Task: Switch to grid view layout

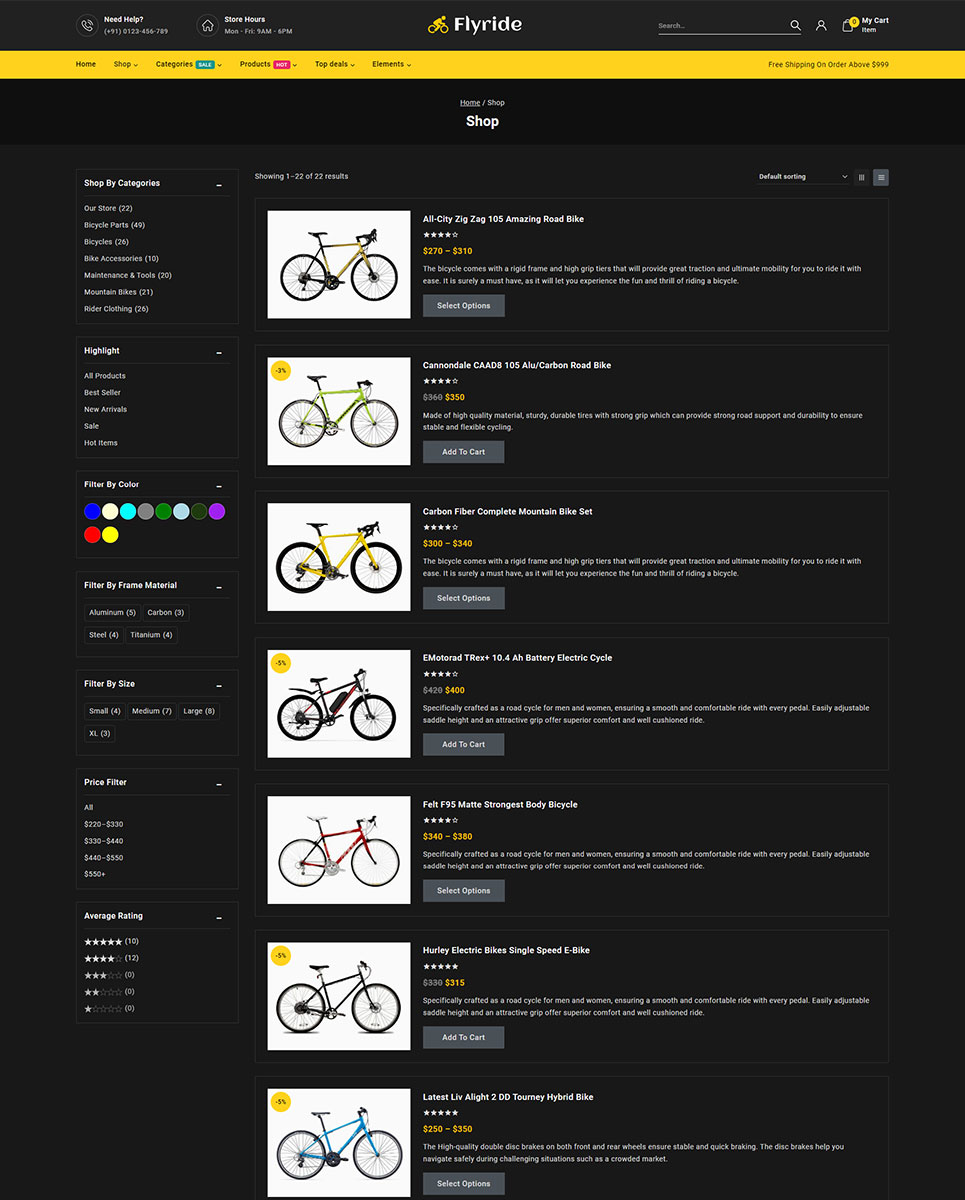Action: click(861, 177)
